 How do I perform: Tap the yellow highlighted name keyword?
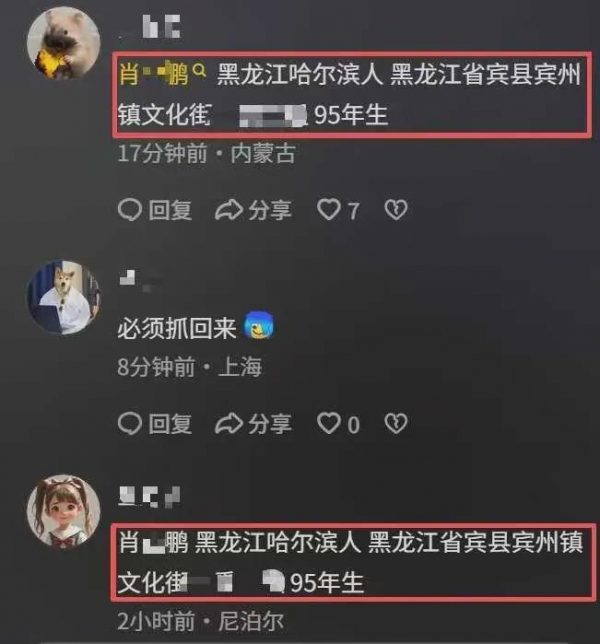coord(154,74)
